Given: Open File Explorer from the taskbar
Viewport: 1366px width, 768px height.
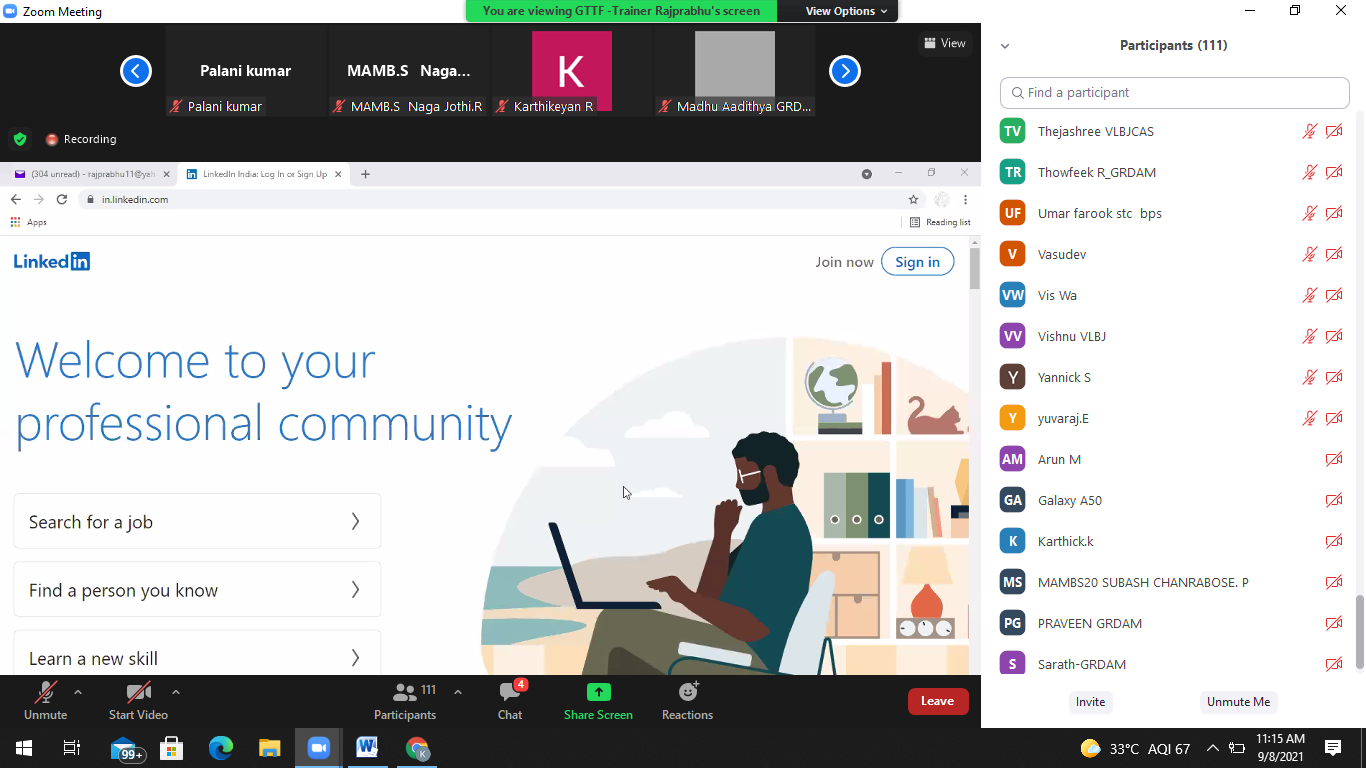Looking at the screenshot, I should (x=270, y=748).
